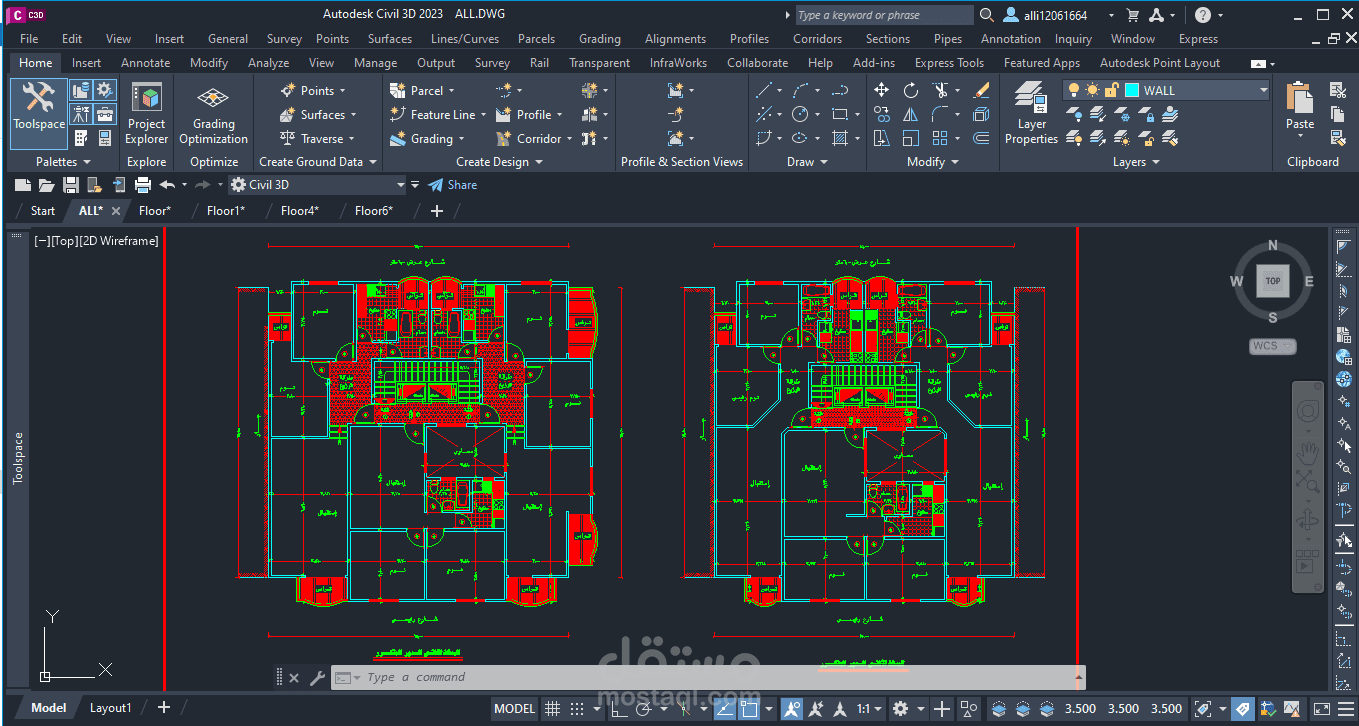Open the annotation scale 1:1 dropdown
Image resolution: width=1359 pixels, height=726 pixels.
pyautogui.click(x=870, y=709)
